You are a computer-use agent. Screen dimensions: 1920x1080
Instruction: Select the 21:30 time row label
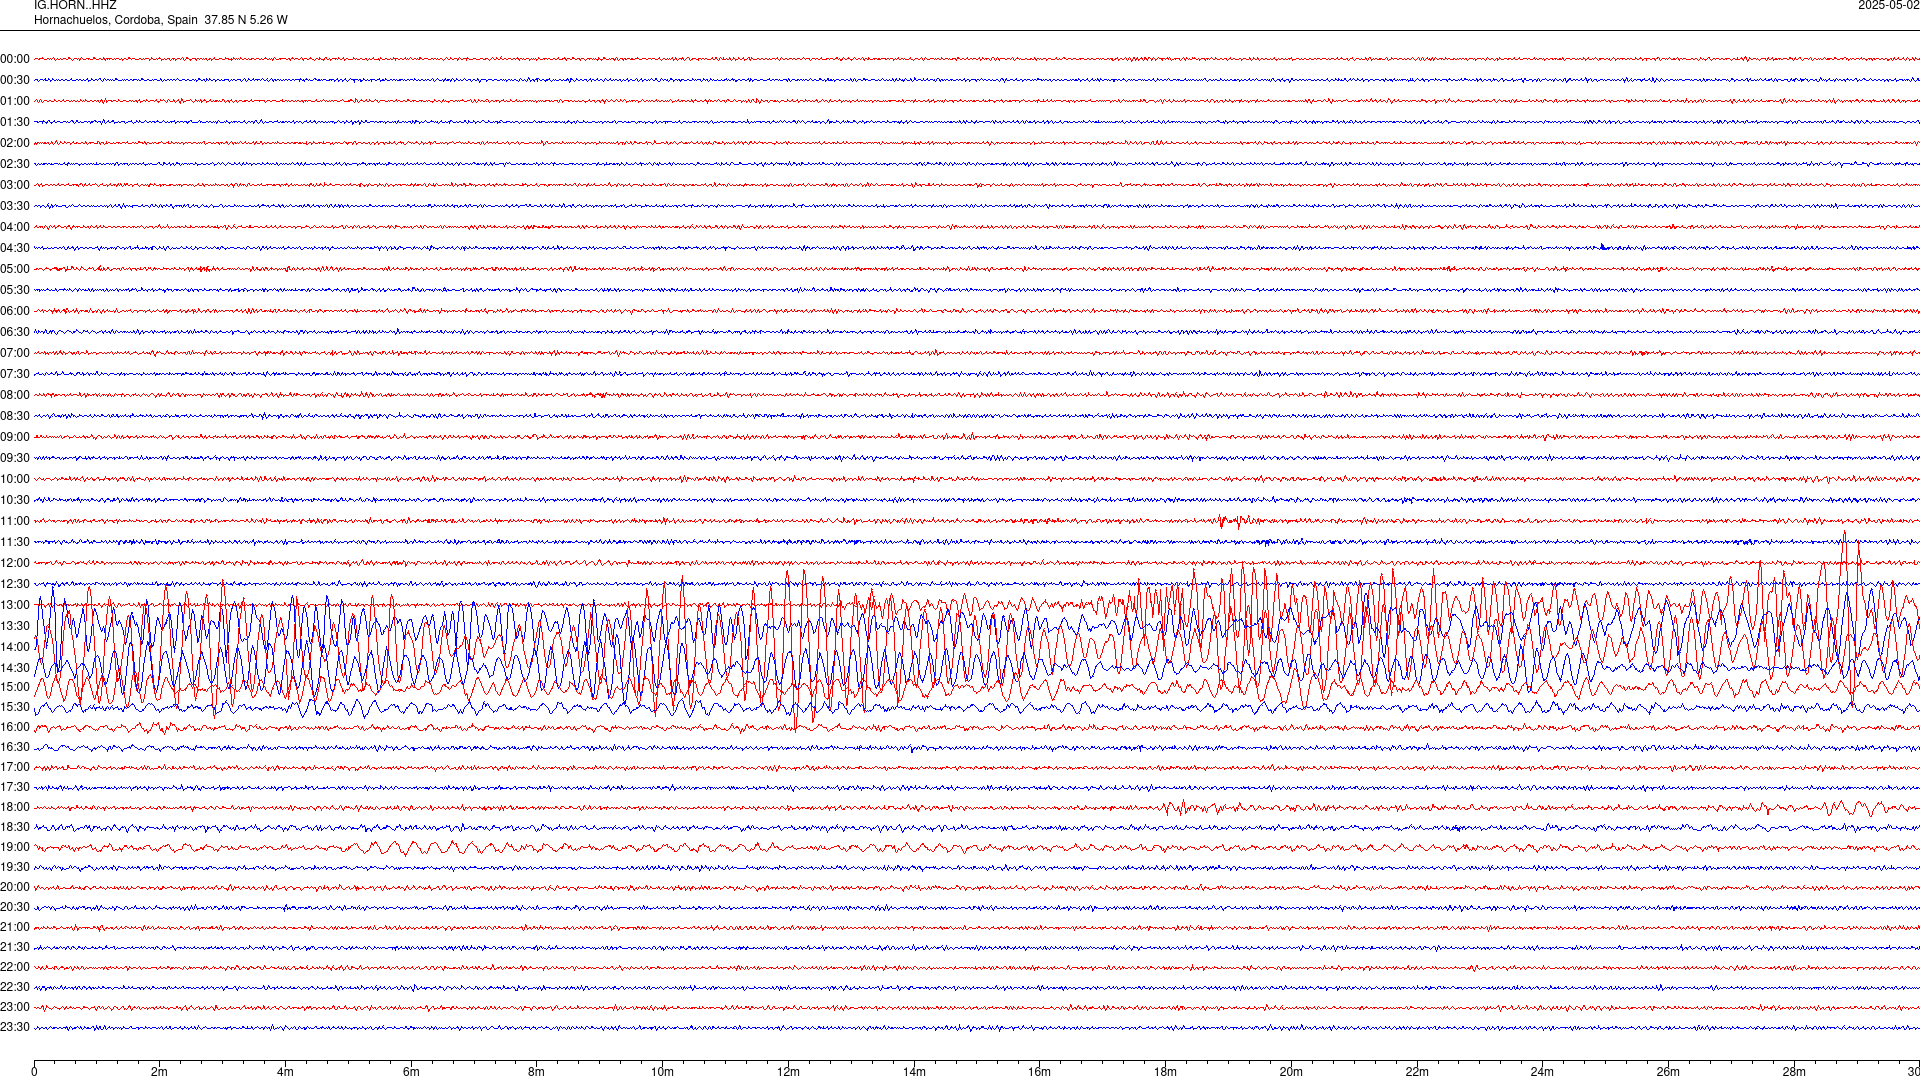(x=15, y=947)
